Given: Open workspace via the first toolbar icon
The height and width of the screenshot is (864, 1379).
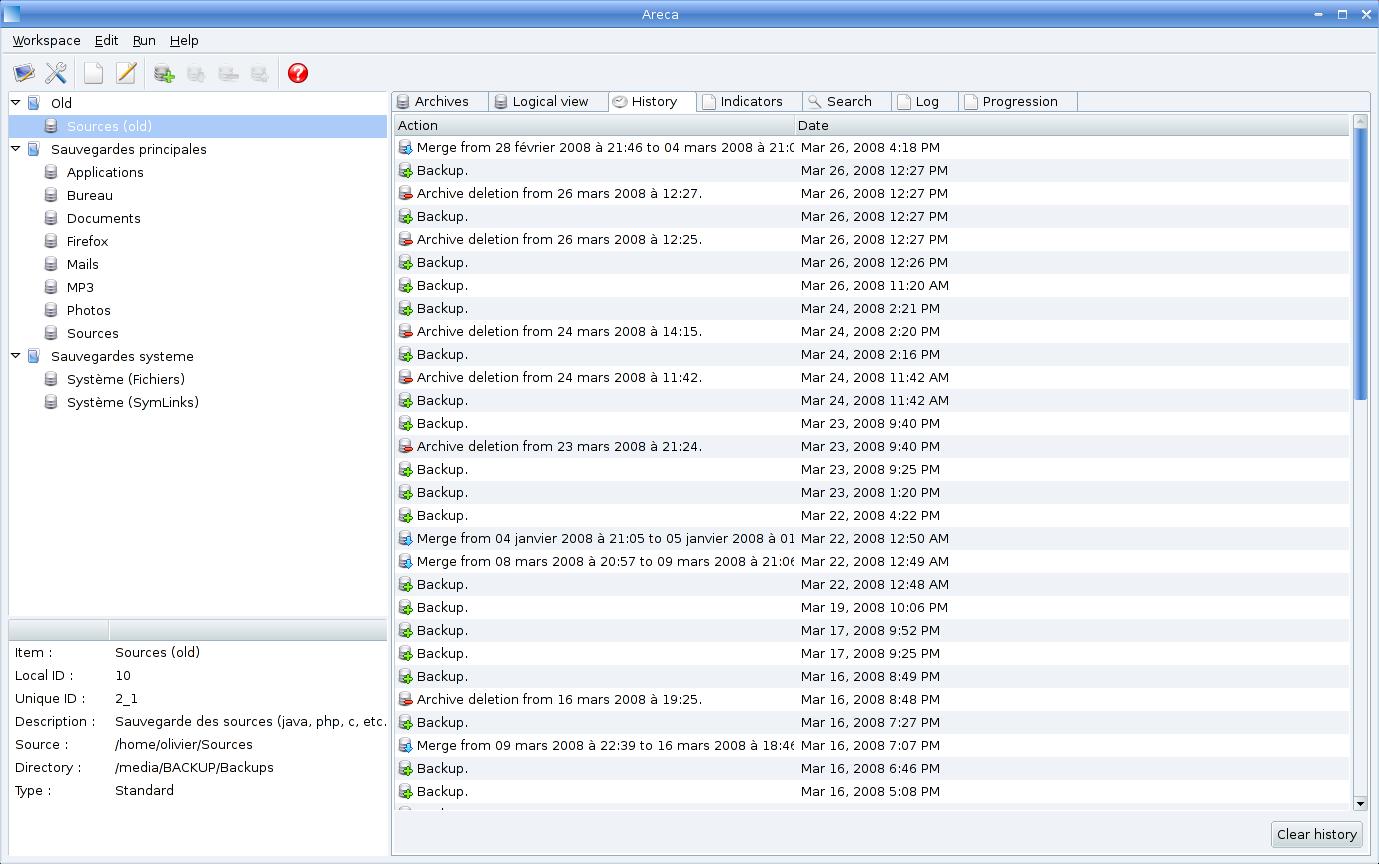Looking at the screenshot, I should pyautogui.click(x=24, y=73).
